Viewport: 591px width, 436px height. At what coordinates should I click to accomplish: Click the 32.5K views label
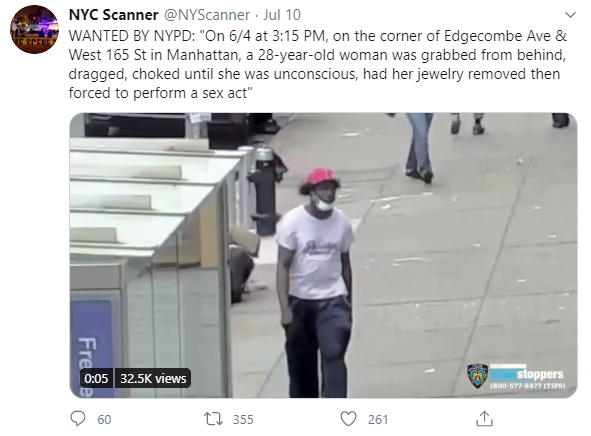tap(153, 378)
